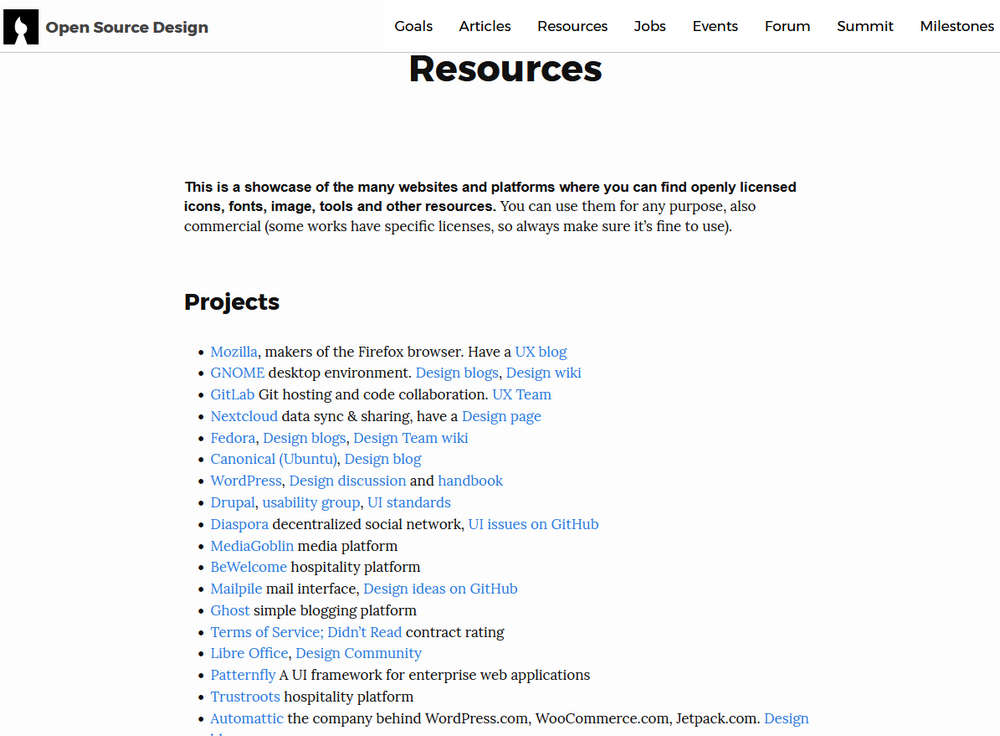Open the Open Source Design home title link
1000x736 pixels.
(x=127, y=27)
